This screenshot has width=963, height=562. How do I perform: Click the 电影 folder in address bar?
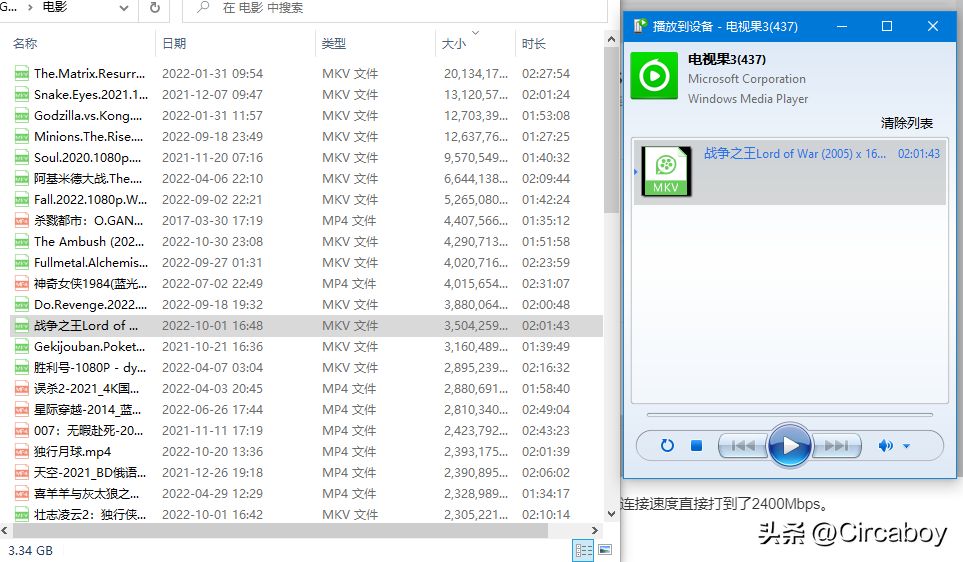coord(55,7)
